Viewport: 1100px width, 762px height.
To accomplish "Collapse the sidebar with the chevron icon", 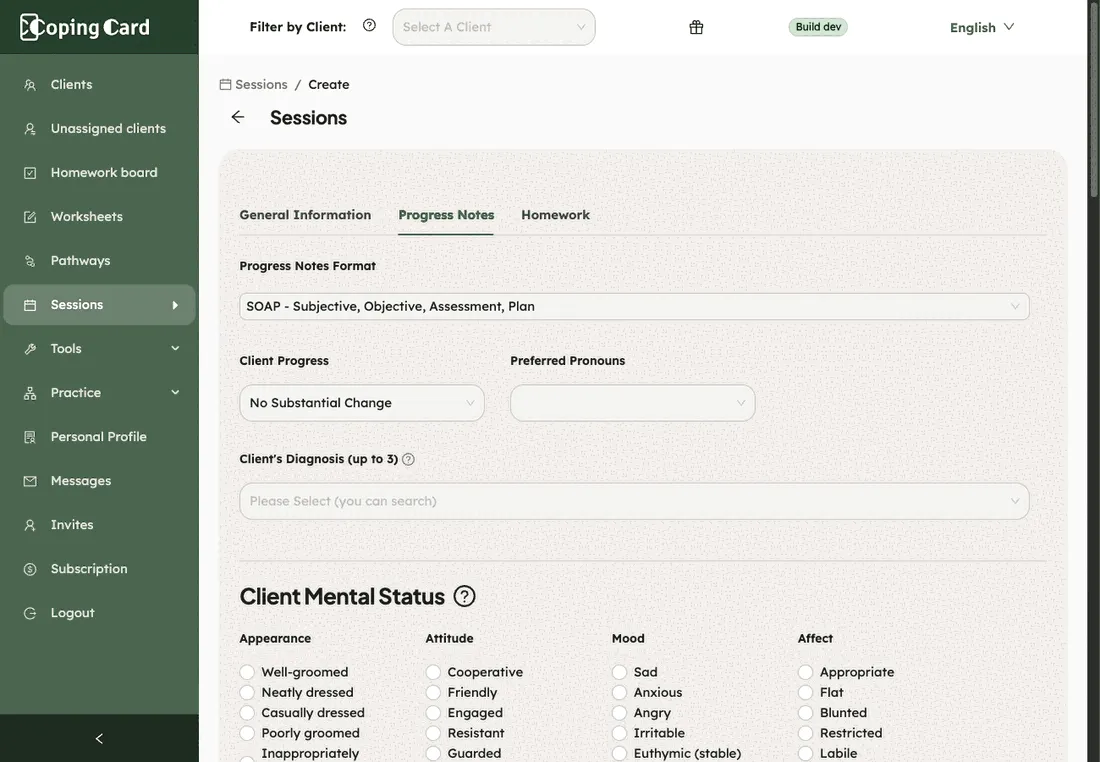I will [99, 738].
